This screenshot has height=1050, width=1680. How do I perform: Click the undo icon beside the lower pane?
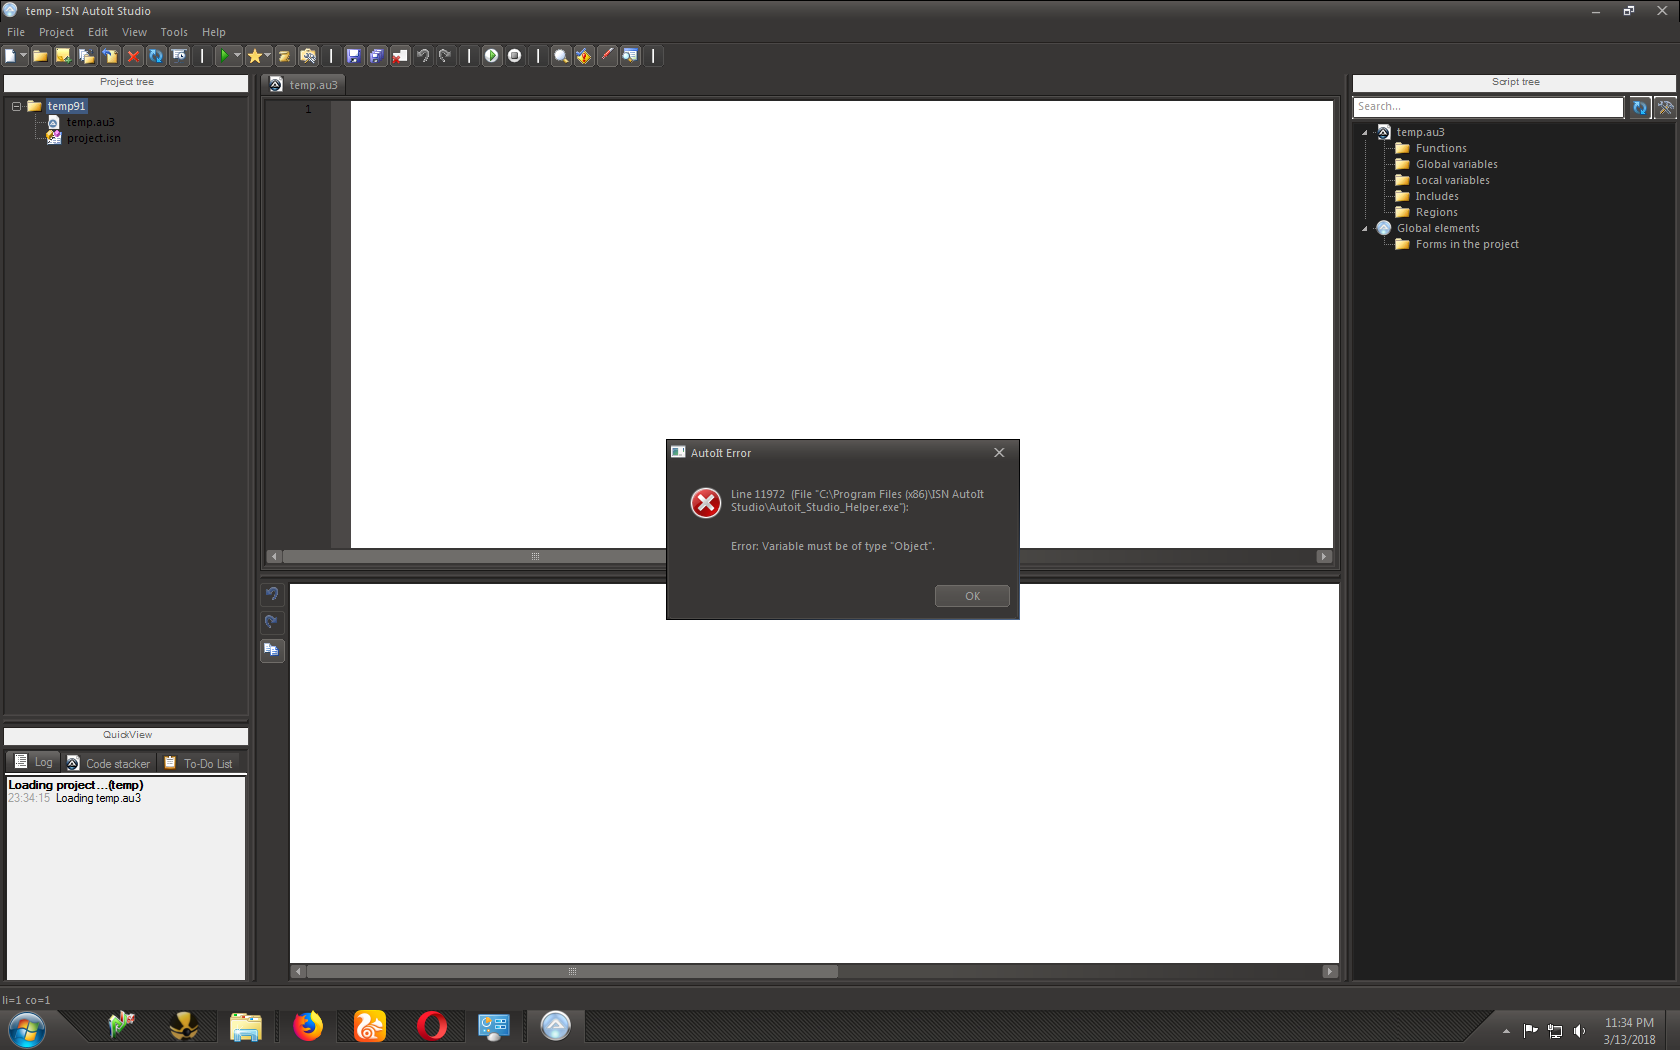click(x=272, y=594)
